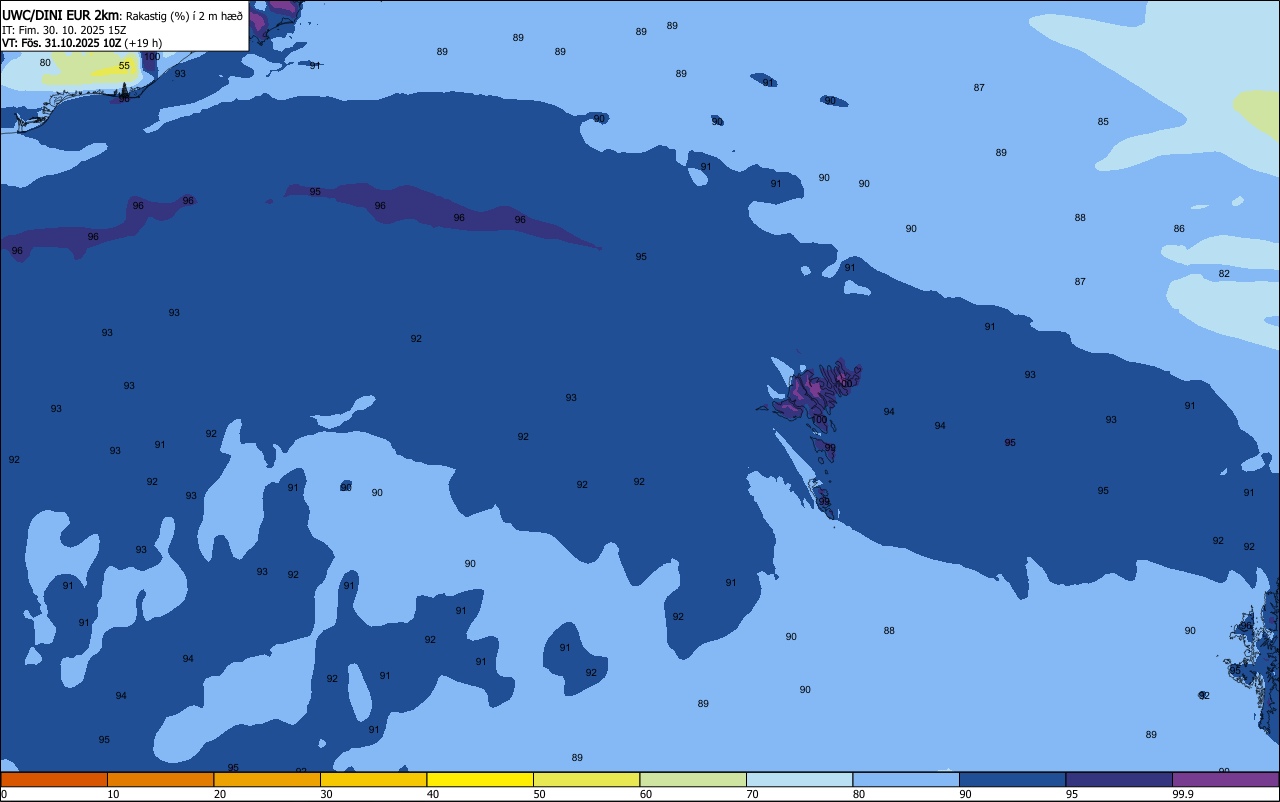Click the legend scale label 40
The image size is (1280, 802).
[x=433, y=794]
